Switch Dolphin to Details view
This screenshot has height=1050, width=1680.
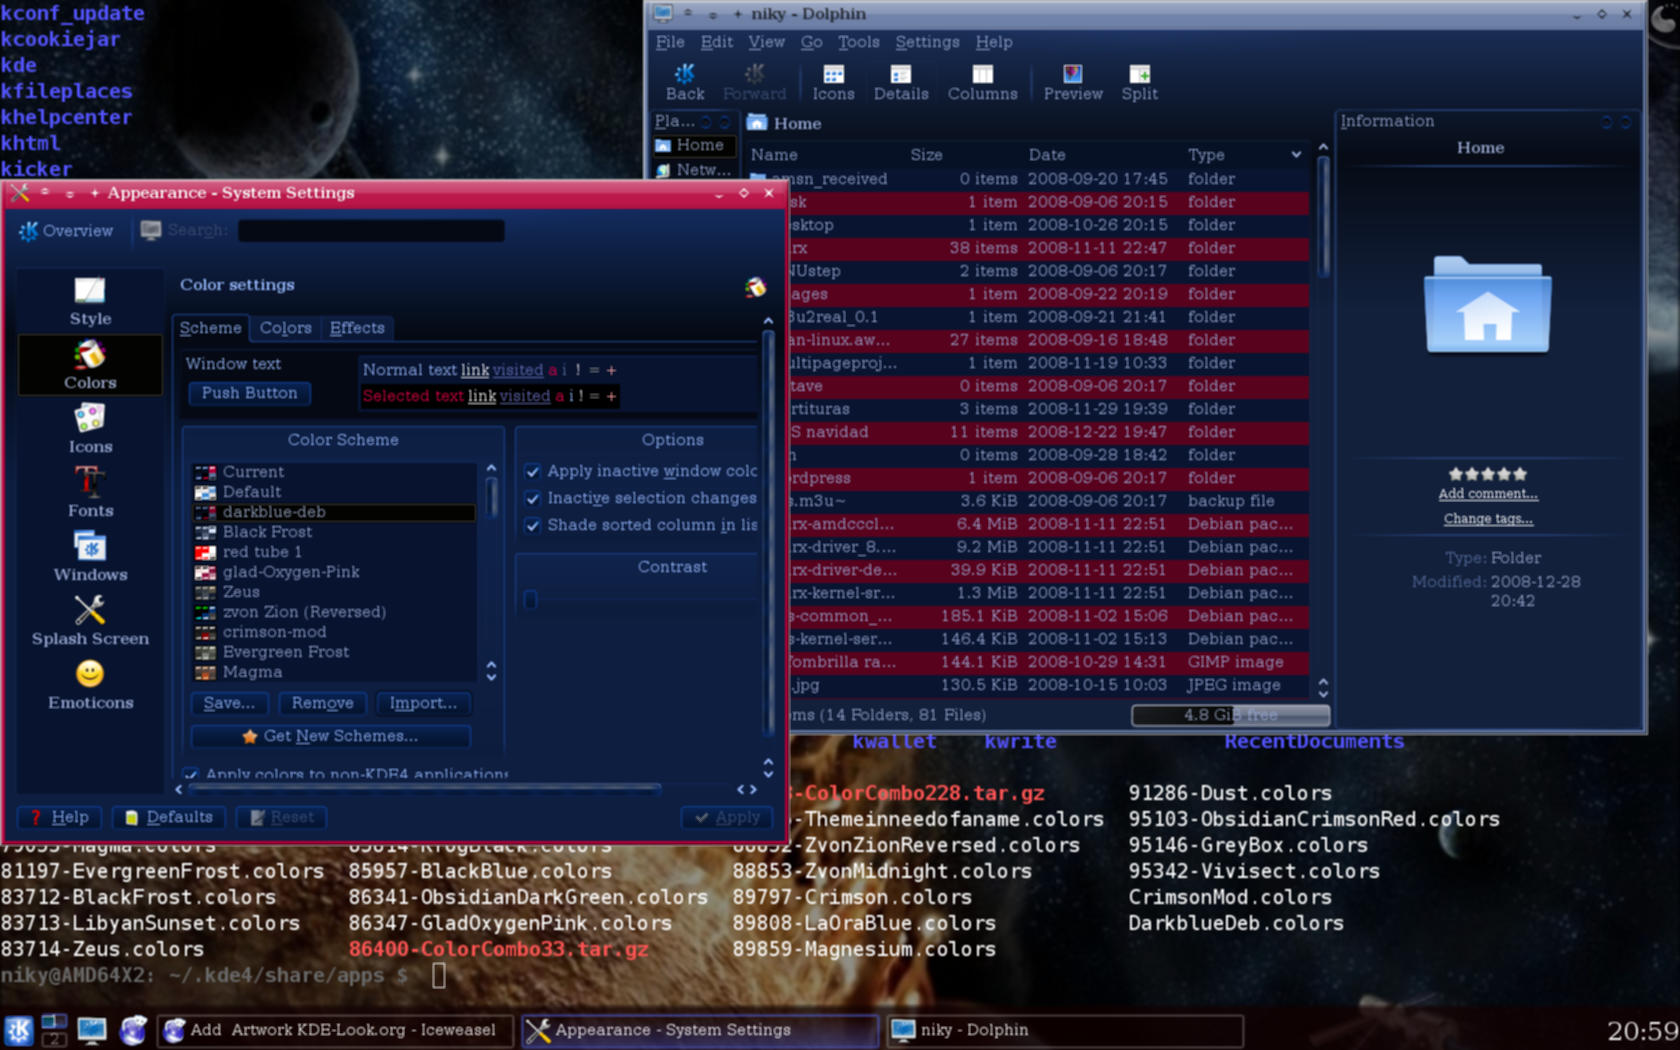(x=901, y=82)
